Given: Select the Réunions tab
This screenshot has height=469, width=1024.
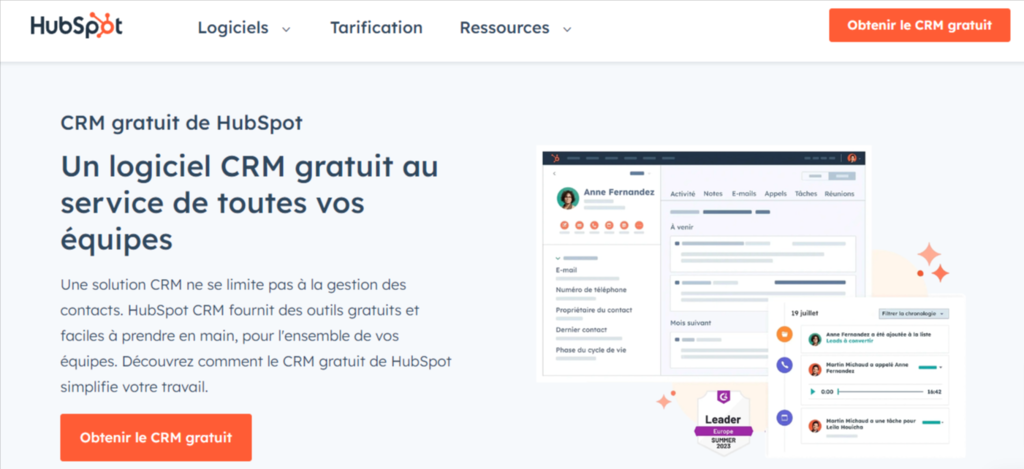Looking at the screenshot, I should [839, 193].
